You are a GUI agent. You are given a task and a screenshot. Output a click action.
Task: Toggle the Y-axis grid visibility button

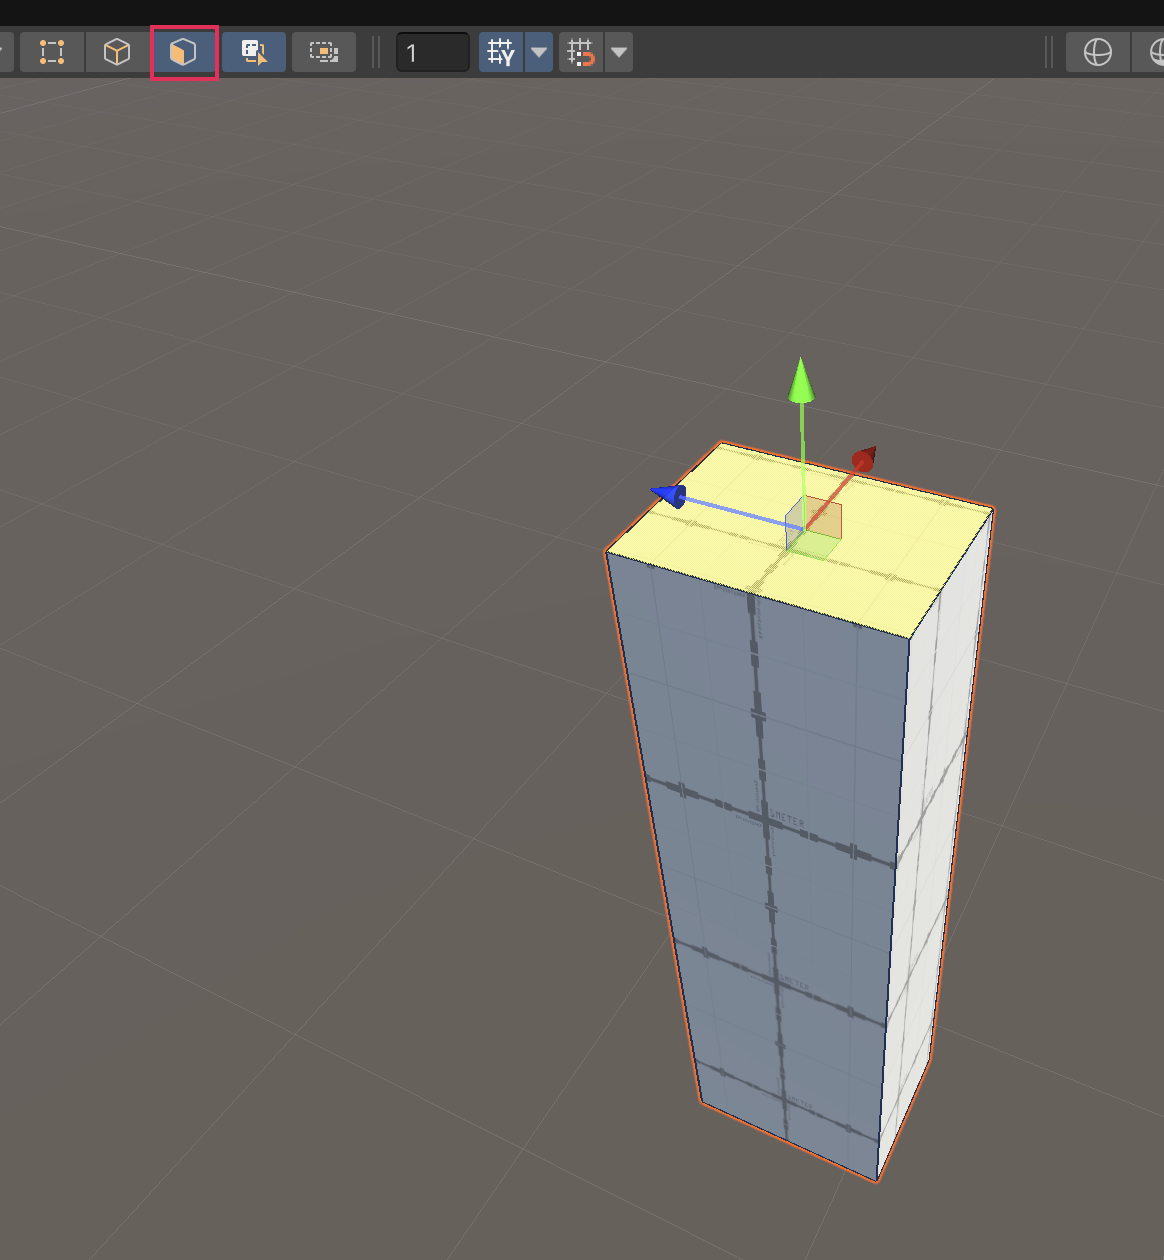501,52
